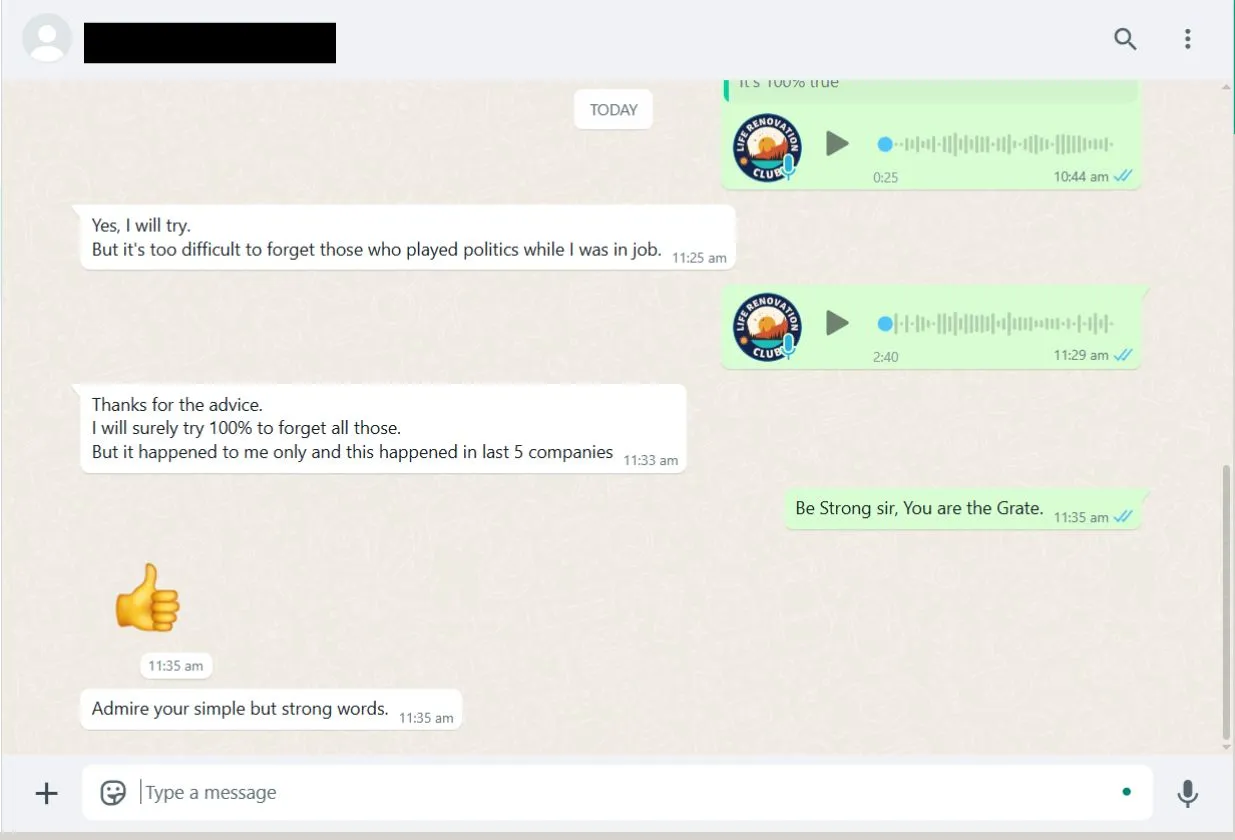1235x840 pixels.
Task: Seek the 0:25 voice message waveform
Action: [x=996, y=144]
